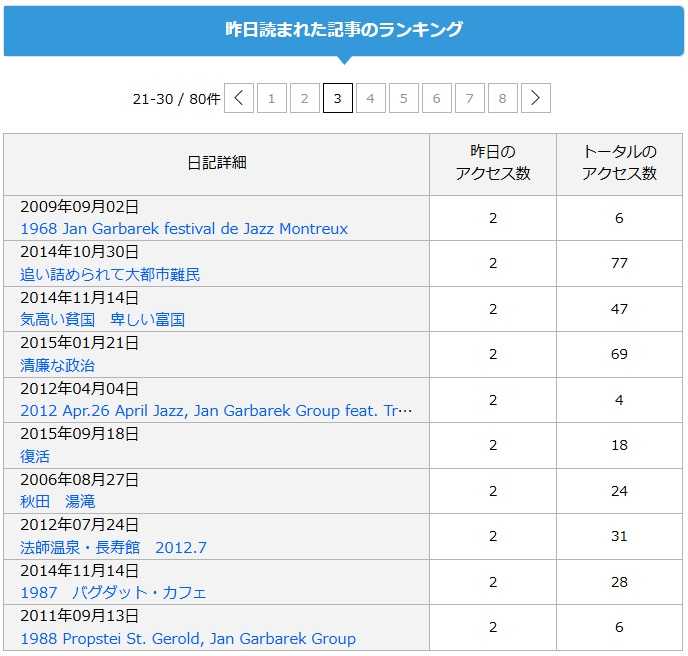This screenshot has width=688, height=656.
Task: Open 2012 Apr.26 April Jazz article
Action: (216, 411)
